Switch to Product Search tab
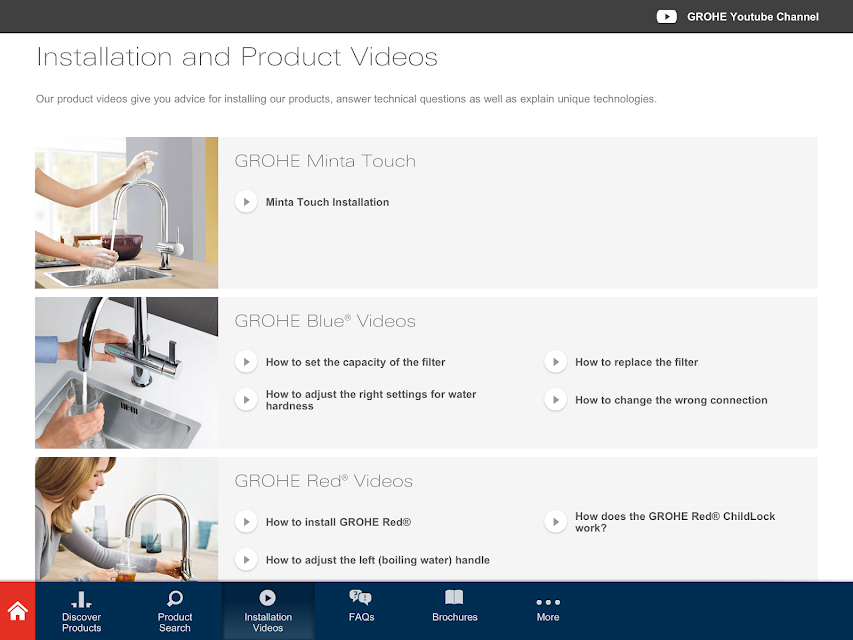Image resolution: width=853 pixels, height=640 pixels. 175,611
